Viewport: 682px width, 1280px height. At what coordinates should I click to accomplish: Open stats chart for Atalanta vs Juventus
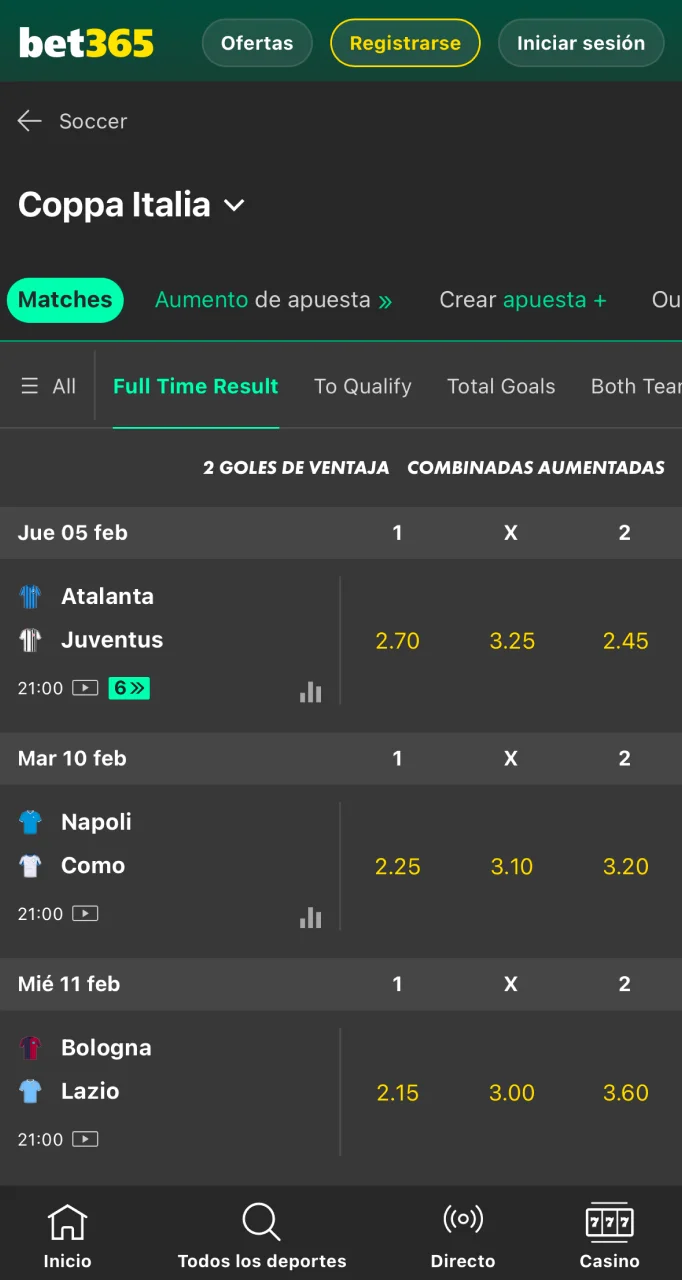[x=310, y=692]
